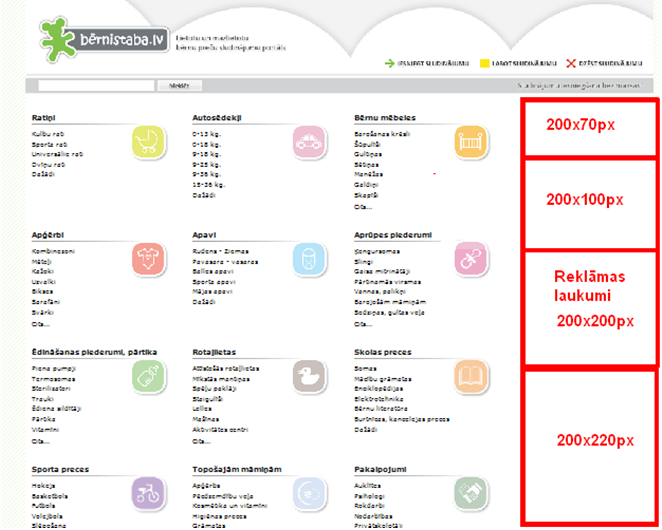Open the Dzēst sludinājumu link
662x530 pixels.
(x=610, y=63)
